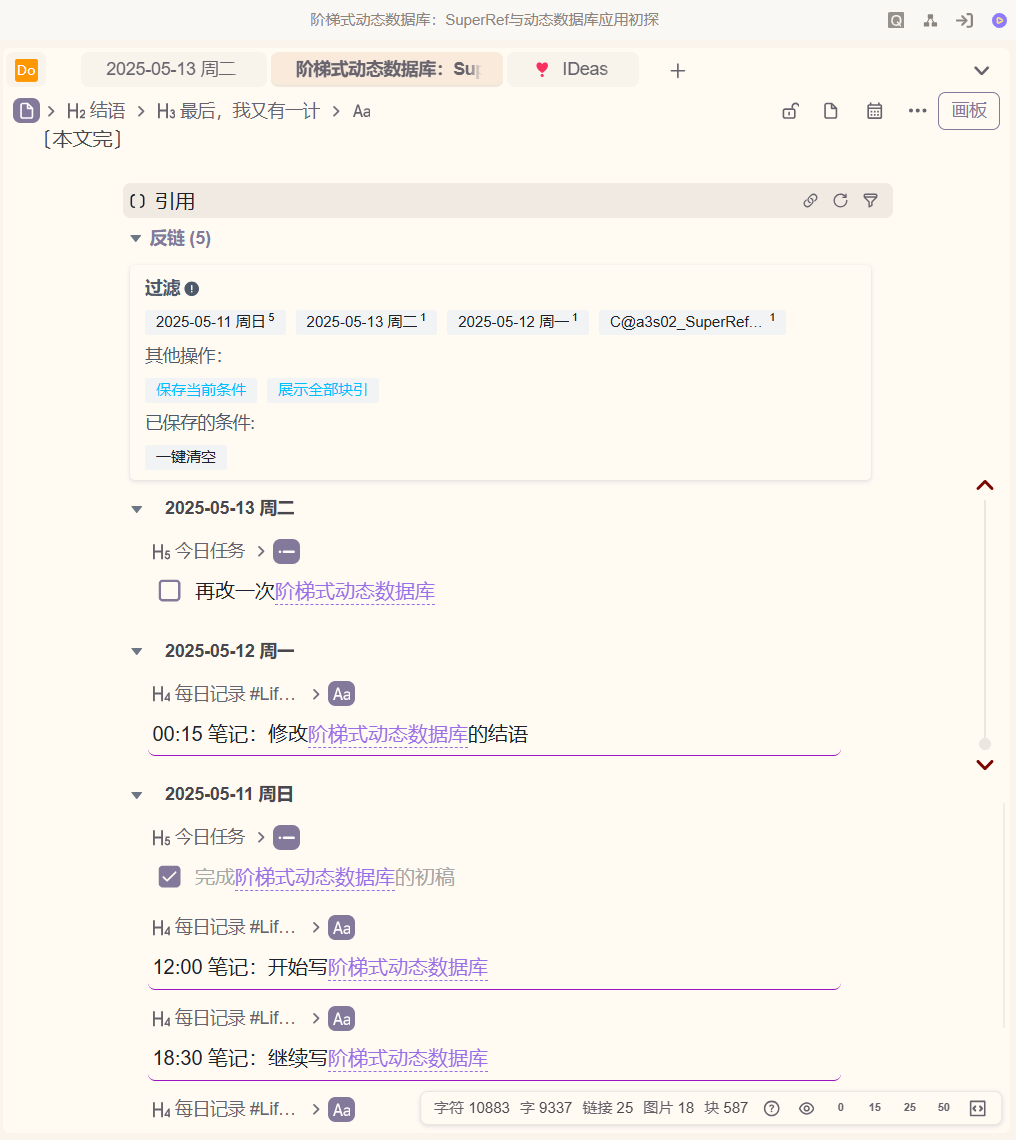Click the link icon in the 引用 panel header

click(x=810, y=200)
